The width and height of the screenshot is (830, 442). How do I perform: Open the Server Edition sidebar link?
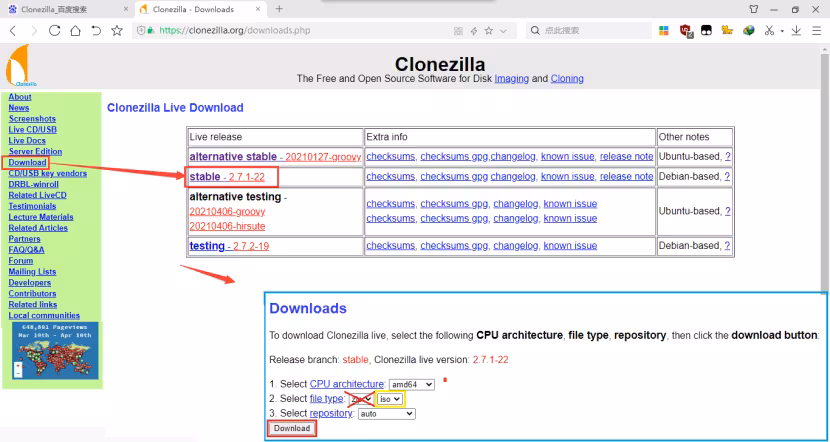click(x=35, y=151)
